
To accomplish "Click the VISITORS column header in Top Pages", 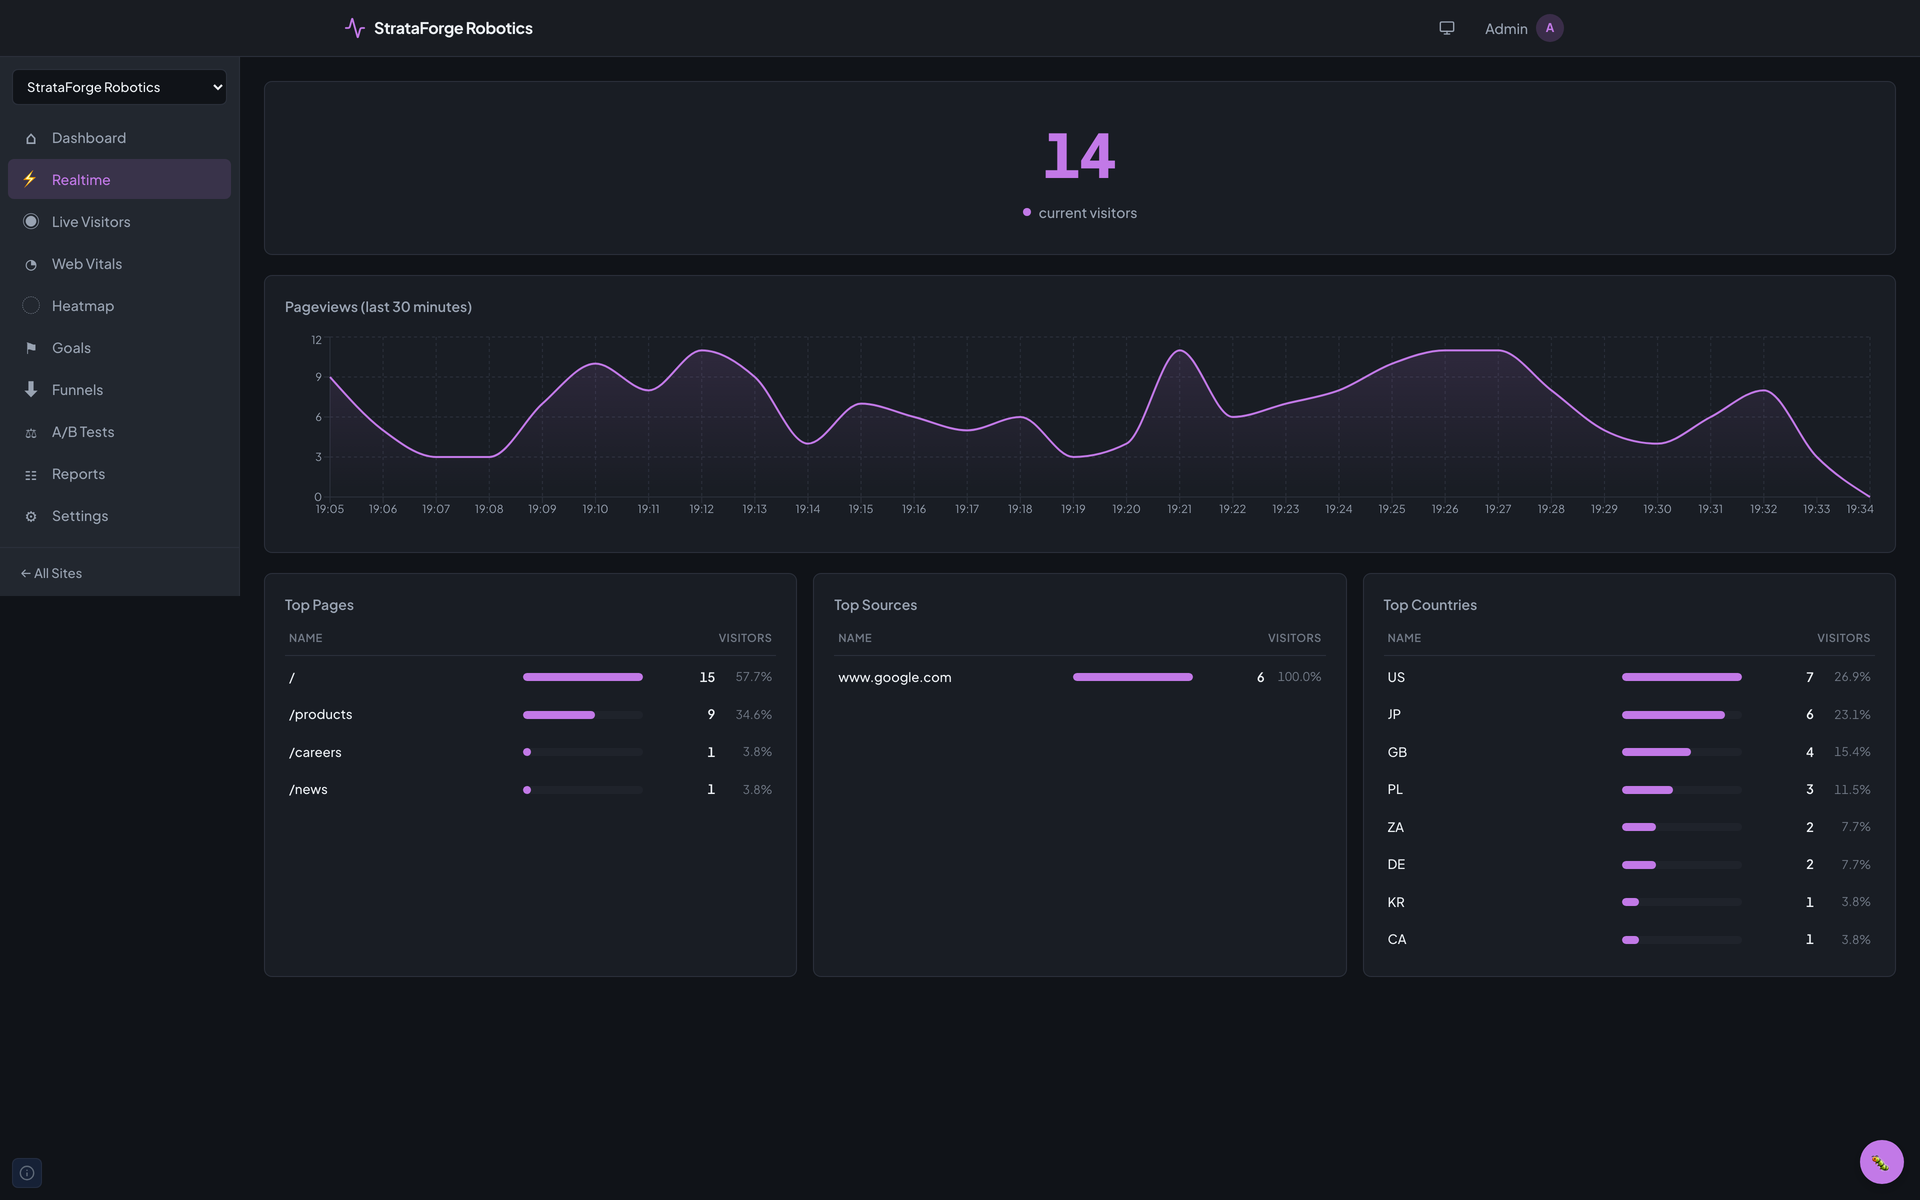I will [745, 638].
